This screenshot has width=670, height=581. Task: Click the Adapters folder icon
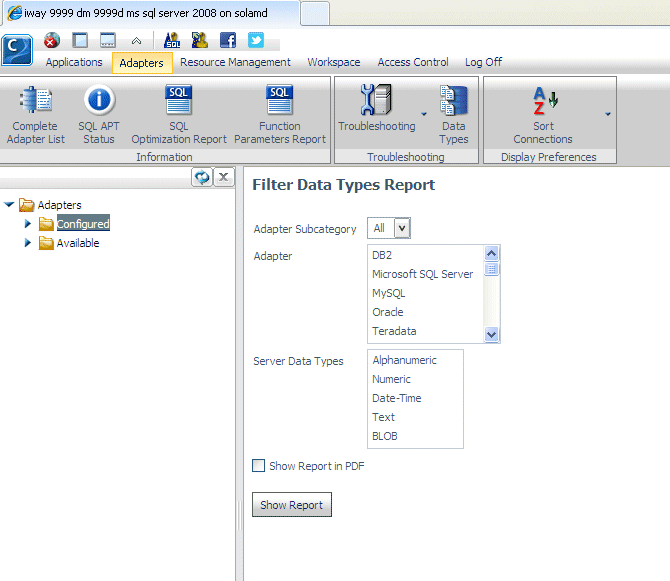click(x=26, y=205)
